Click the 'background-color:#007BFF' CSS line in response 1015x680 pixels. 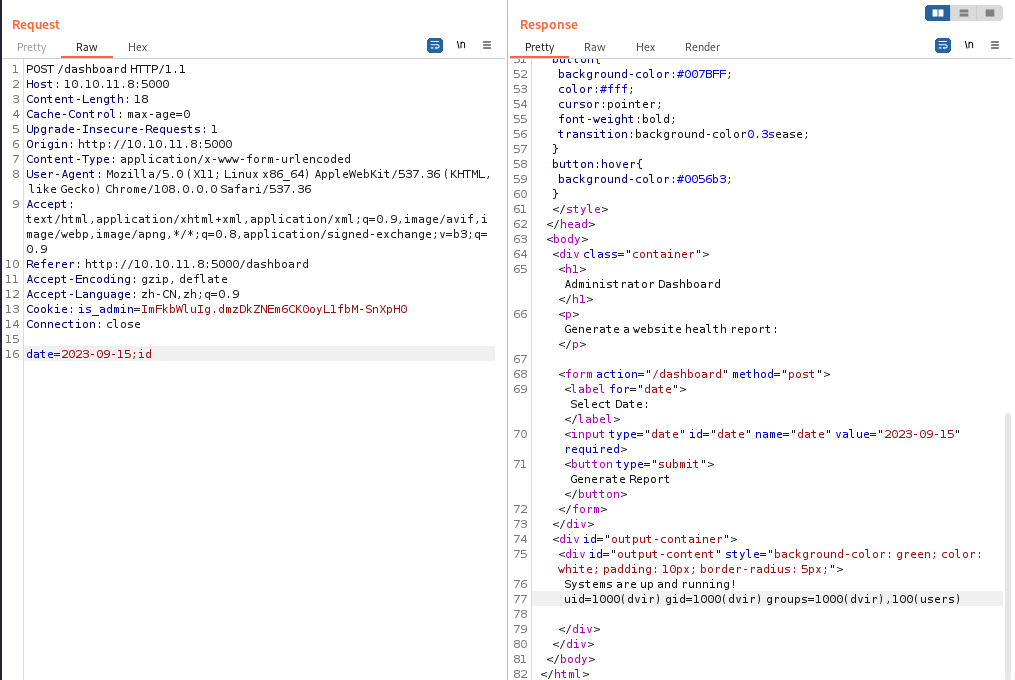tap(644, 74)
